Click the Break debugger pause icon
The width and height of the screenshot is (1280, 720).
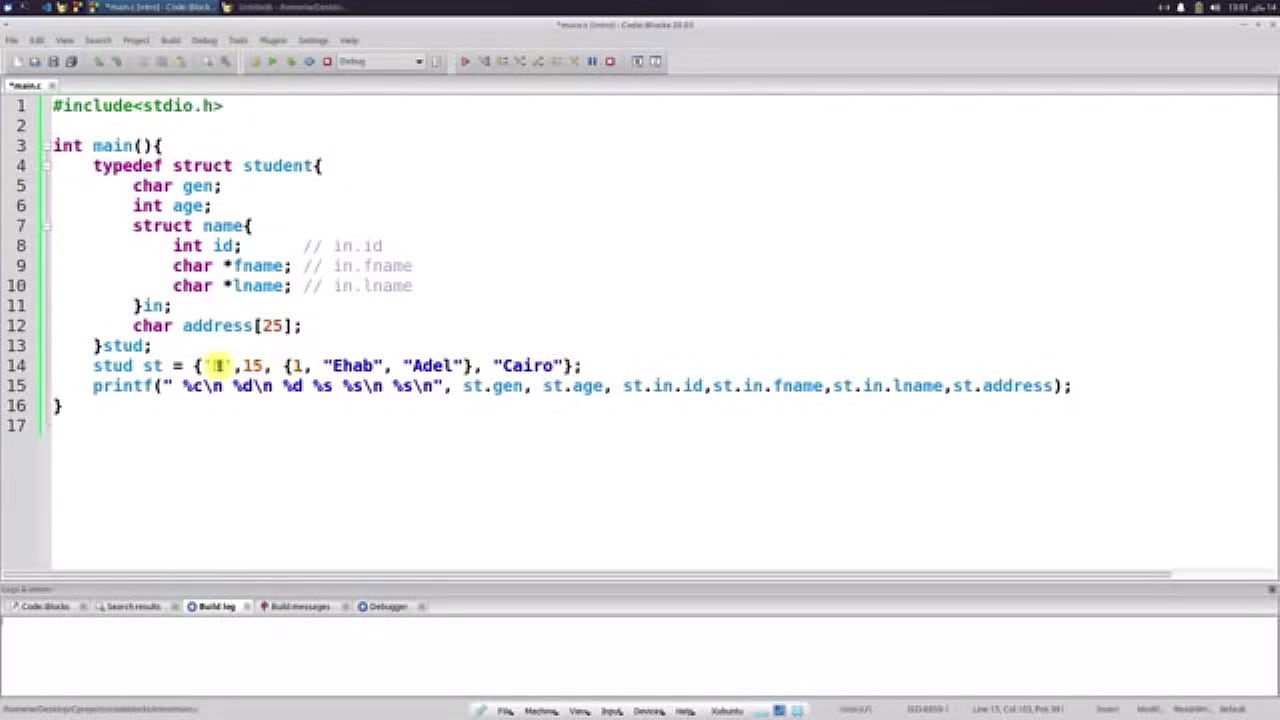pos(592,62)
